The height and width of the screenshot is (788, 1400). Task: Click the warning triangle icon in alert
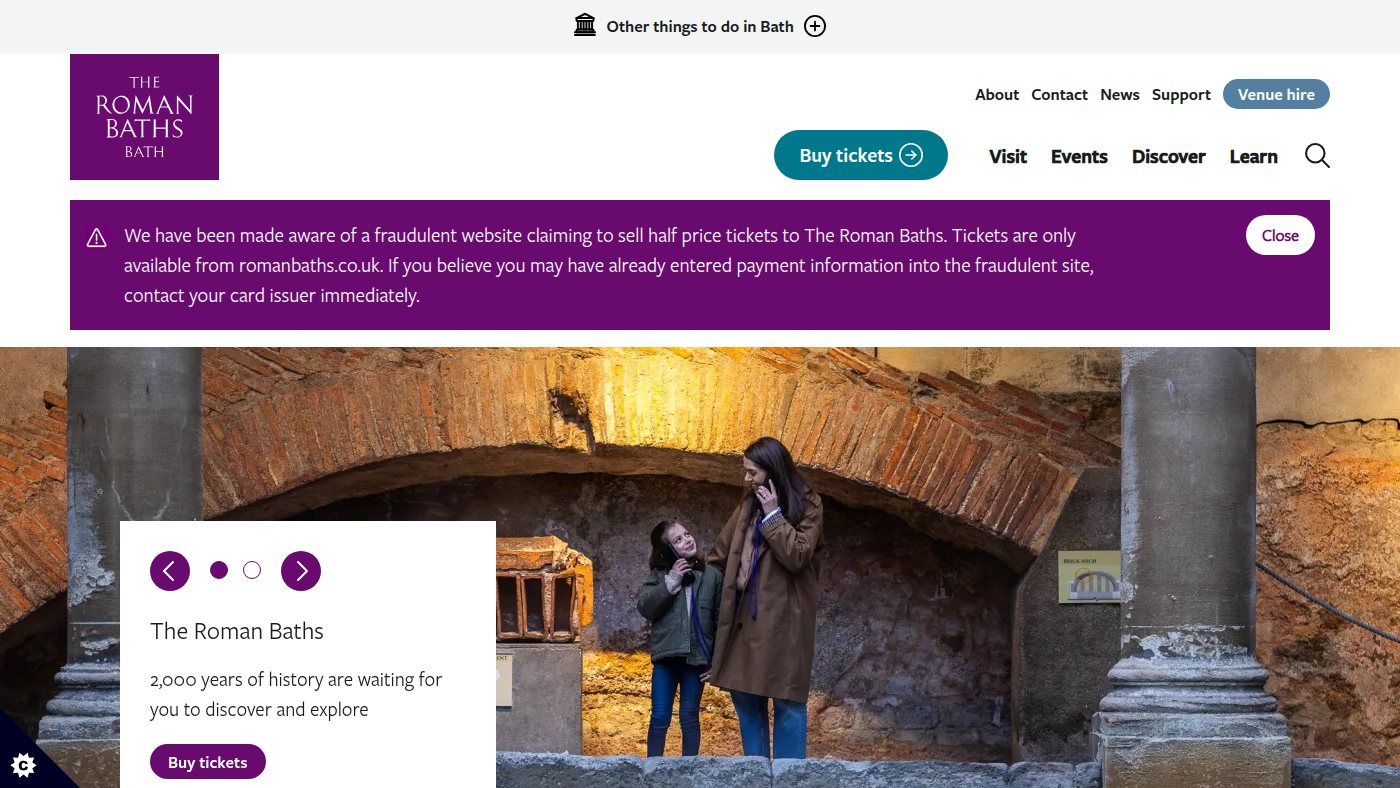coord(96,237)
